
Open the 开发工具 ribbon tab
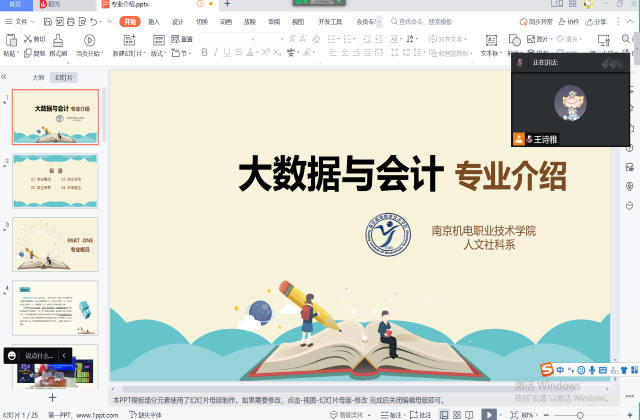click(x=329, y=21)
